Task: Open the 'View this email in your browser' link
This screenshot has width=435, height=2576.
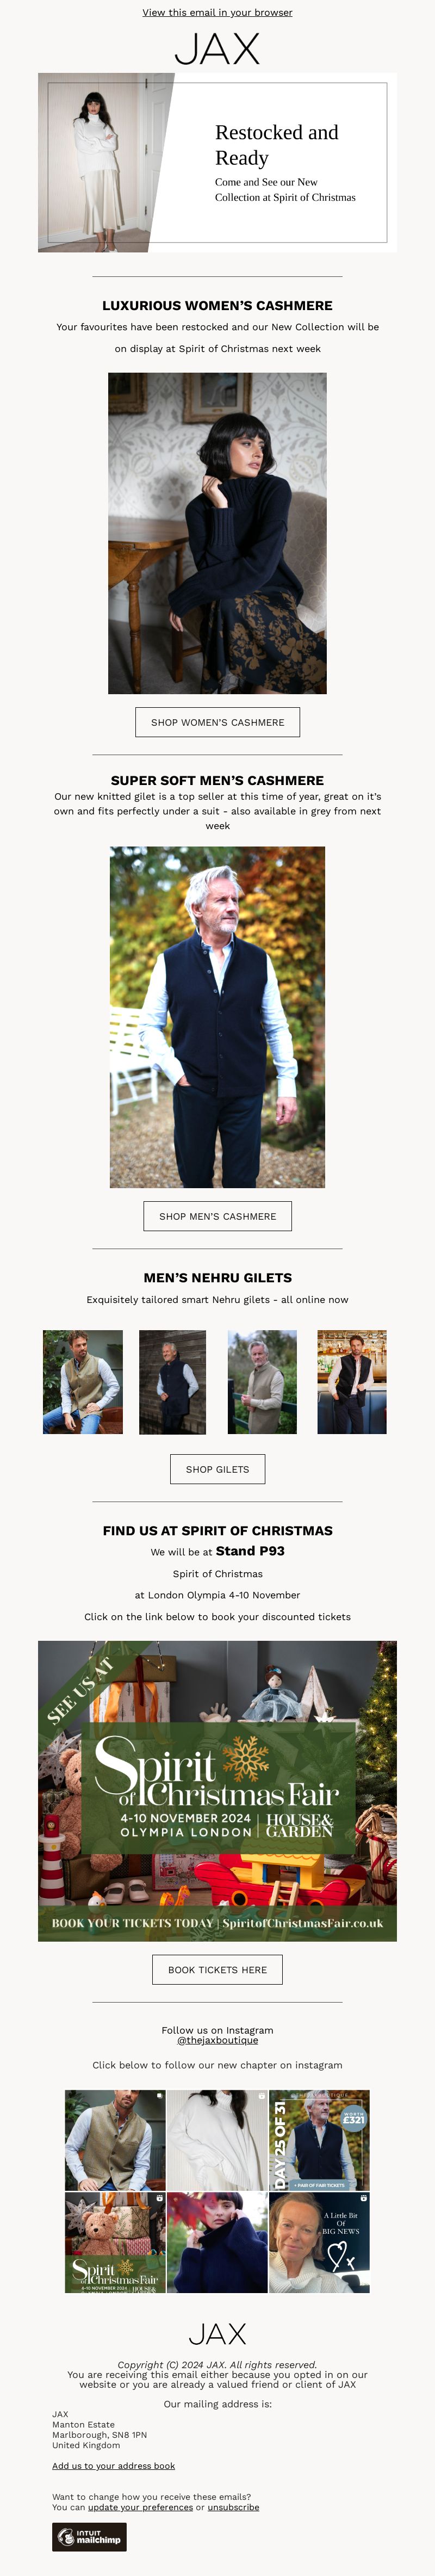Action: (217, 13)
